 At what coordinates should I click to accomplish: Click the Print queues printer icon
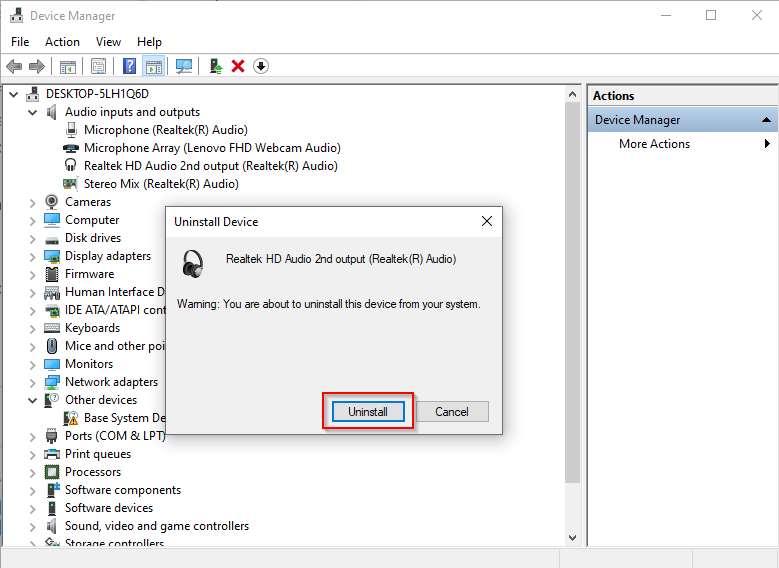[x=52, y=454]
